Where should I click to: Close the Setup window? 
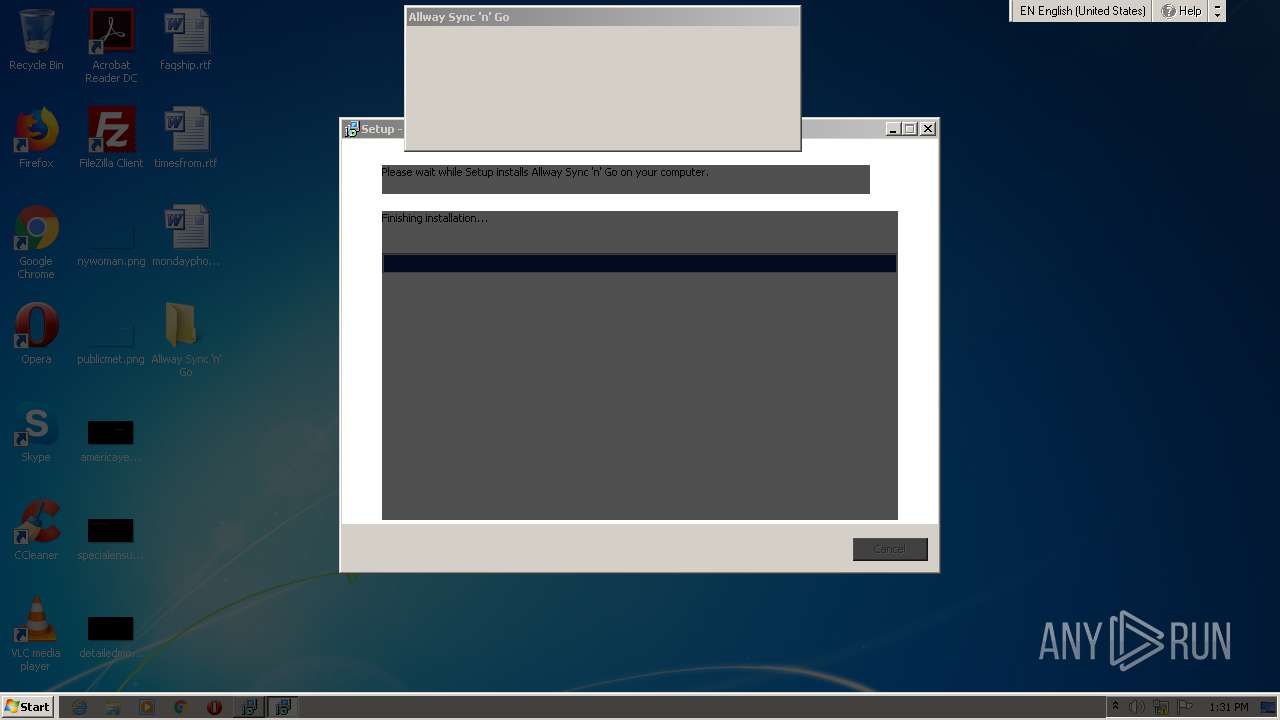tap(928, 129)
